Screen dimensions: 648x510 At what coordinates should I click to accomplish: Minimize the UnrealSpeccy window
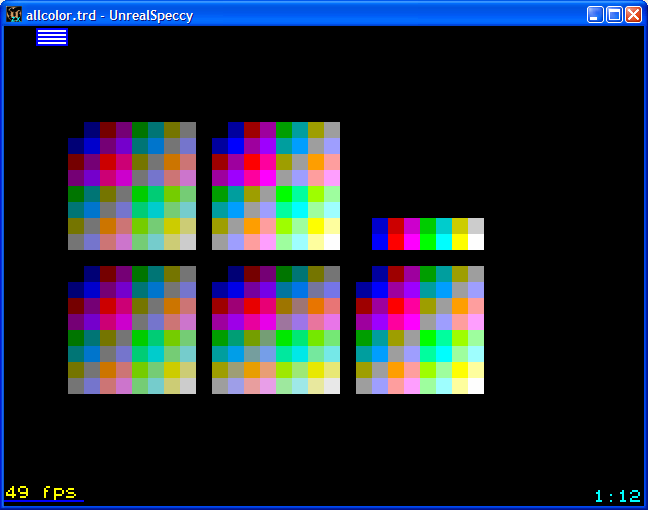[x=595, y=14]
